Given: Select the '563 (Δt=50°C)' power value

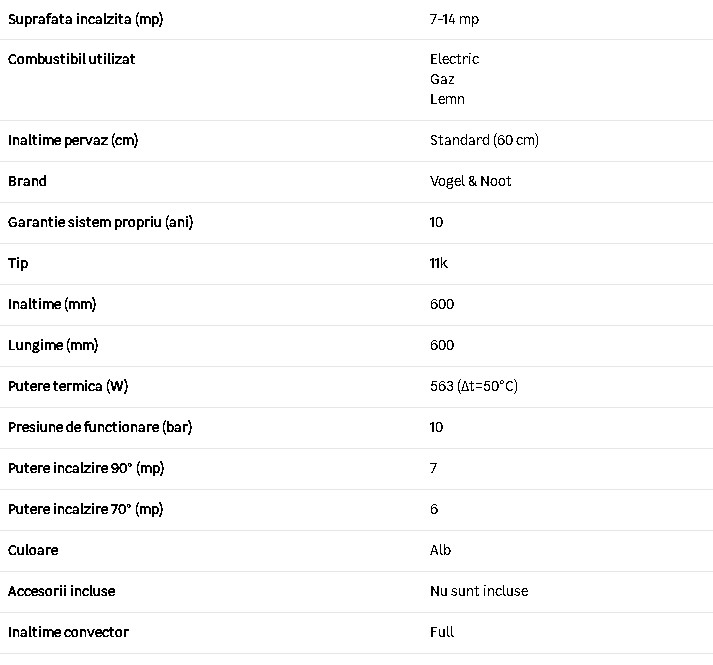Looking at the screenshot, I should coord(474,386).
